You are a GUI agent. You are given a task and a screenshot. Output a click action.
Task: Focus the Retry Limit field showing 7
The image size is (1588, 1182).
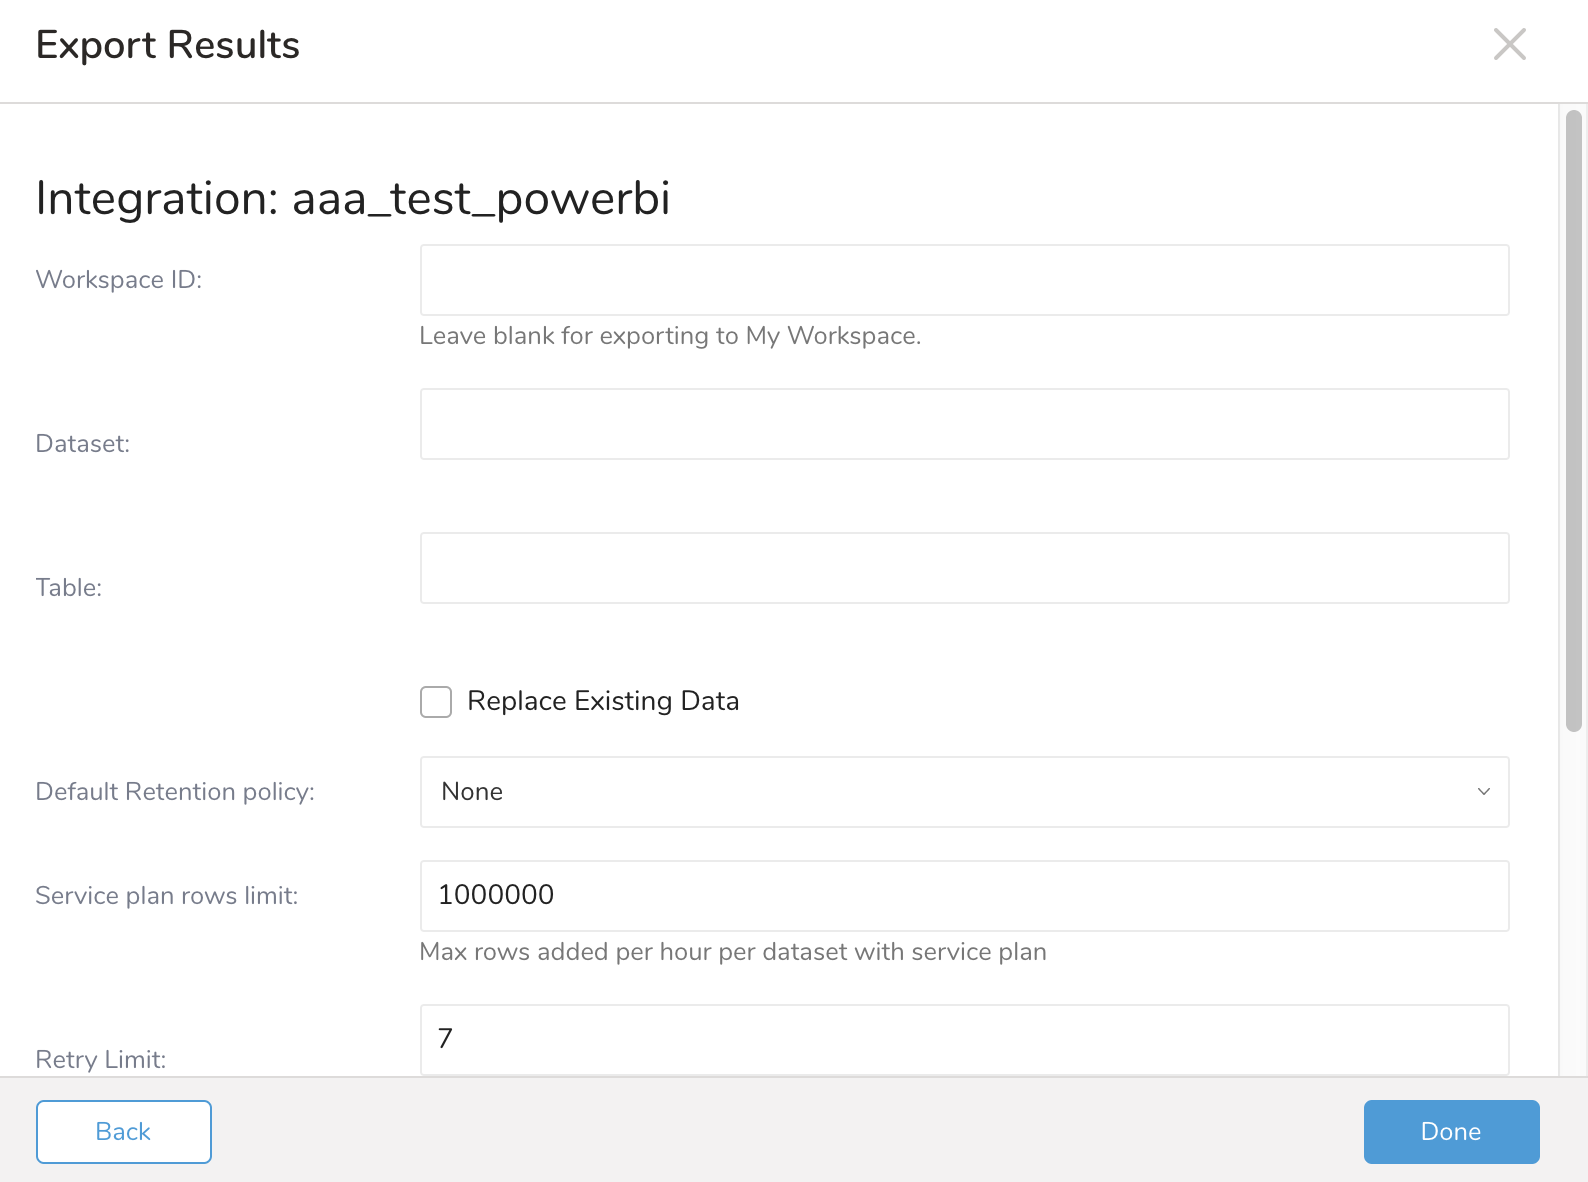964,1040
